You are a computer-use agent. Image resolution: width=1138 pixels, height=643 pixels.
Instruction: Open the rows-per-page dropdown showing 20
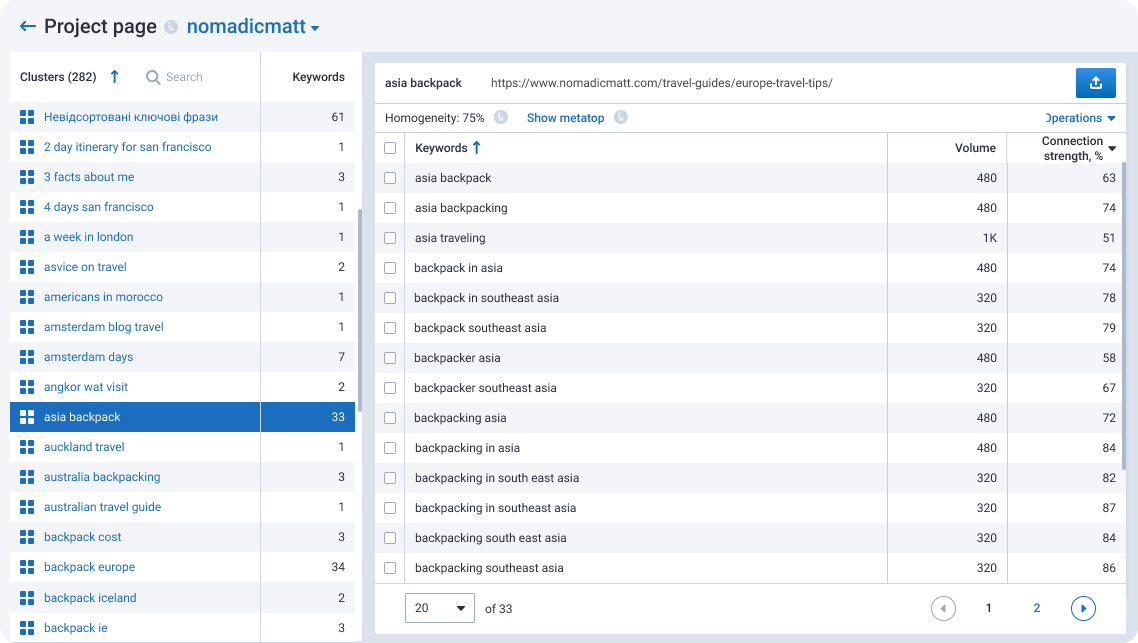439,608
